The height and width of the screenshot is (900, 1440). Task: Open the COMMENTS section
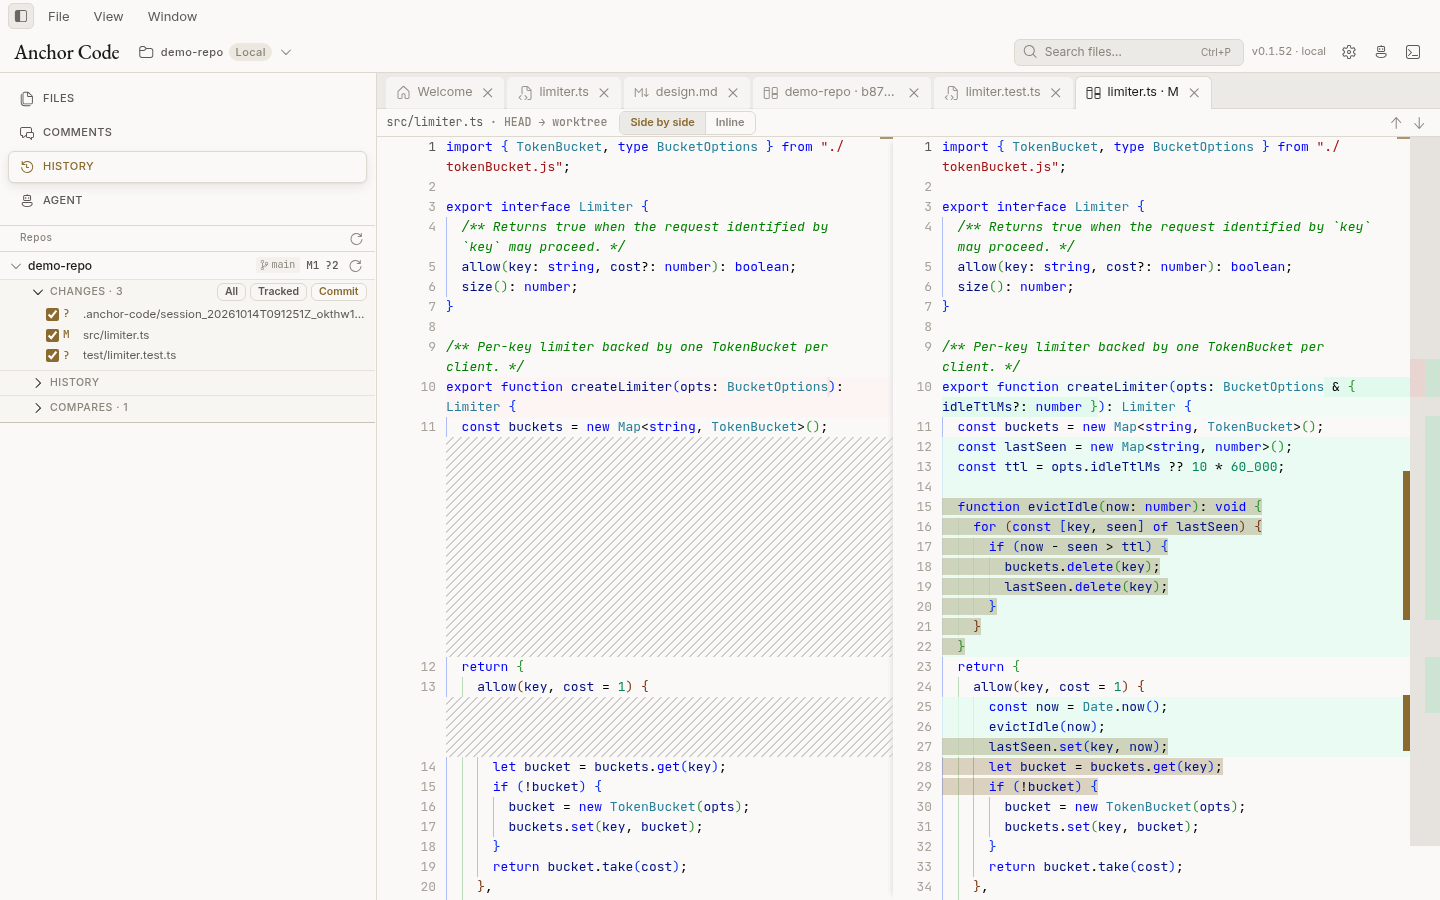click(x=188, y=132)
